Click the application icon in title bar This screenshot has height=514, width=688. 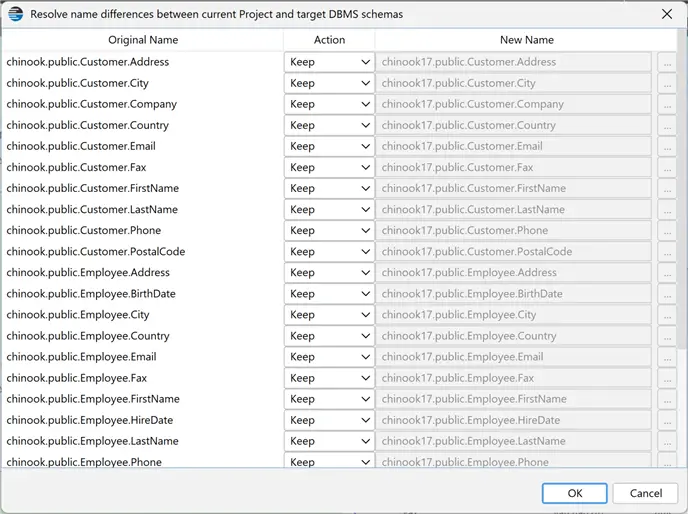pyautogui.click(x=15, y=14)
